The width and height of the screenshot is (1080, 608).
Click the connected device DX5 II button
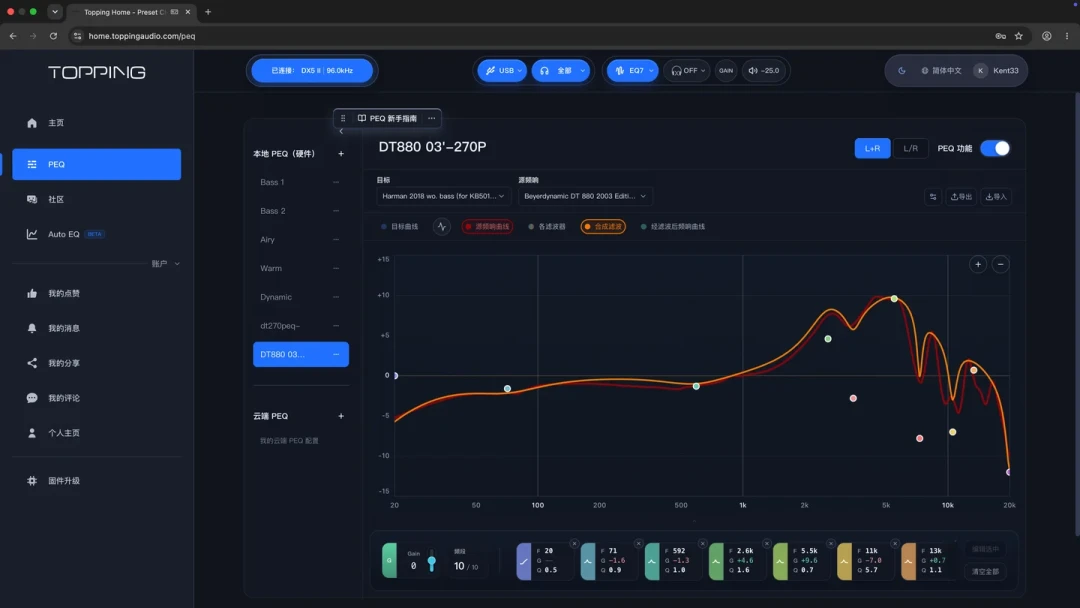coord(312,70)
